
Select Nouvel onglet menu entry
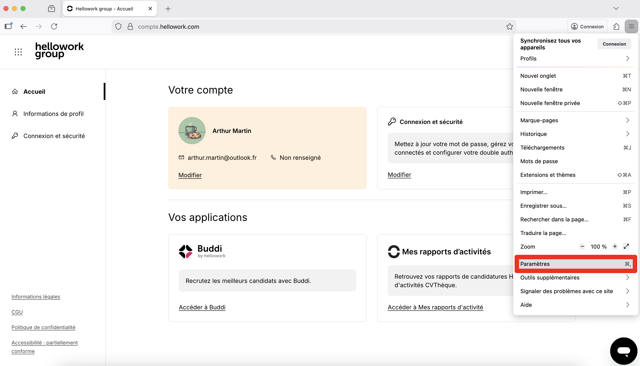pyautogui.click(x=575, y=76)
